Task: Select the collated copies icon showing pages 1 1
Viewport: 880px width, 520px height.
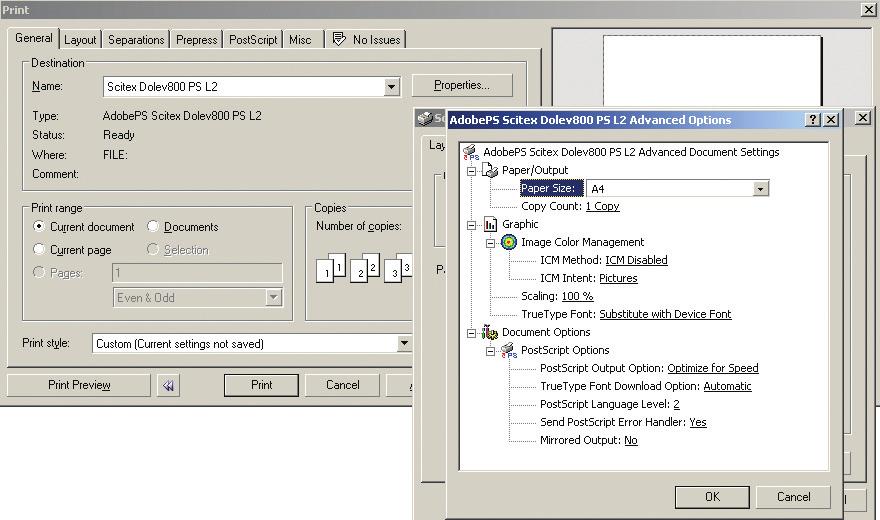Action: coord(331,268)
